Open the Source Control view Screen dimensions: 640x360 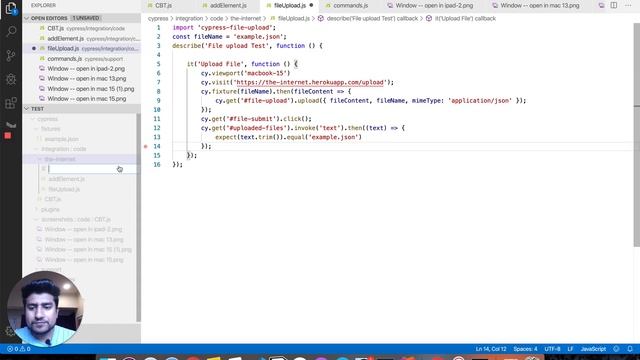pyautogui.click(x=11, y=55)
